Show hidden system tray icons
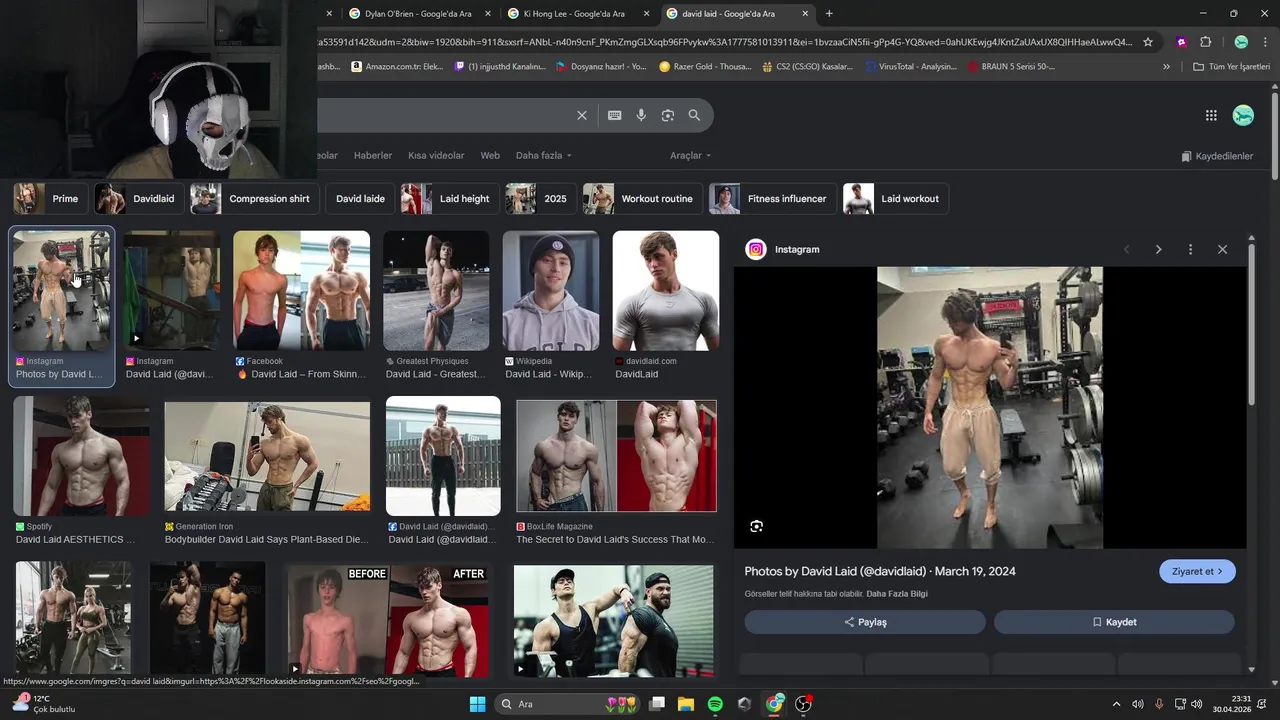 point(1117,704)
